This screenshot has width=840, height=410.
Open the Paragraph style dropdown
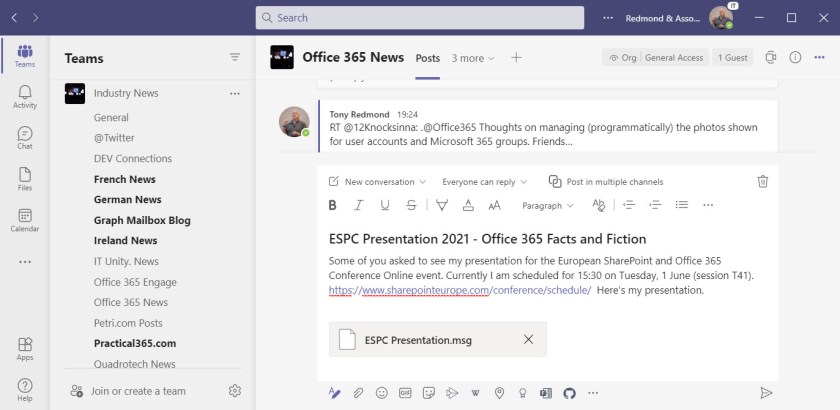tap(548, 205)
